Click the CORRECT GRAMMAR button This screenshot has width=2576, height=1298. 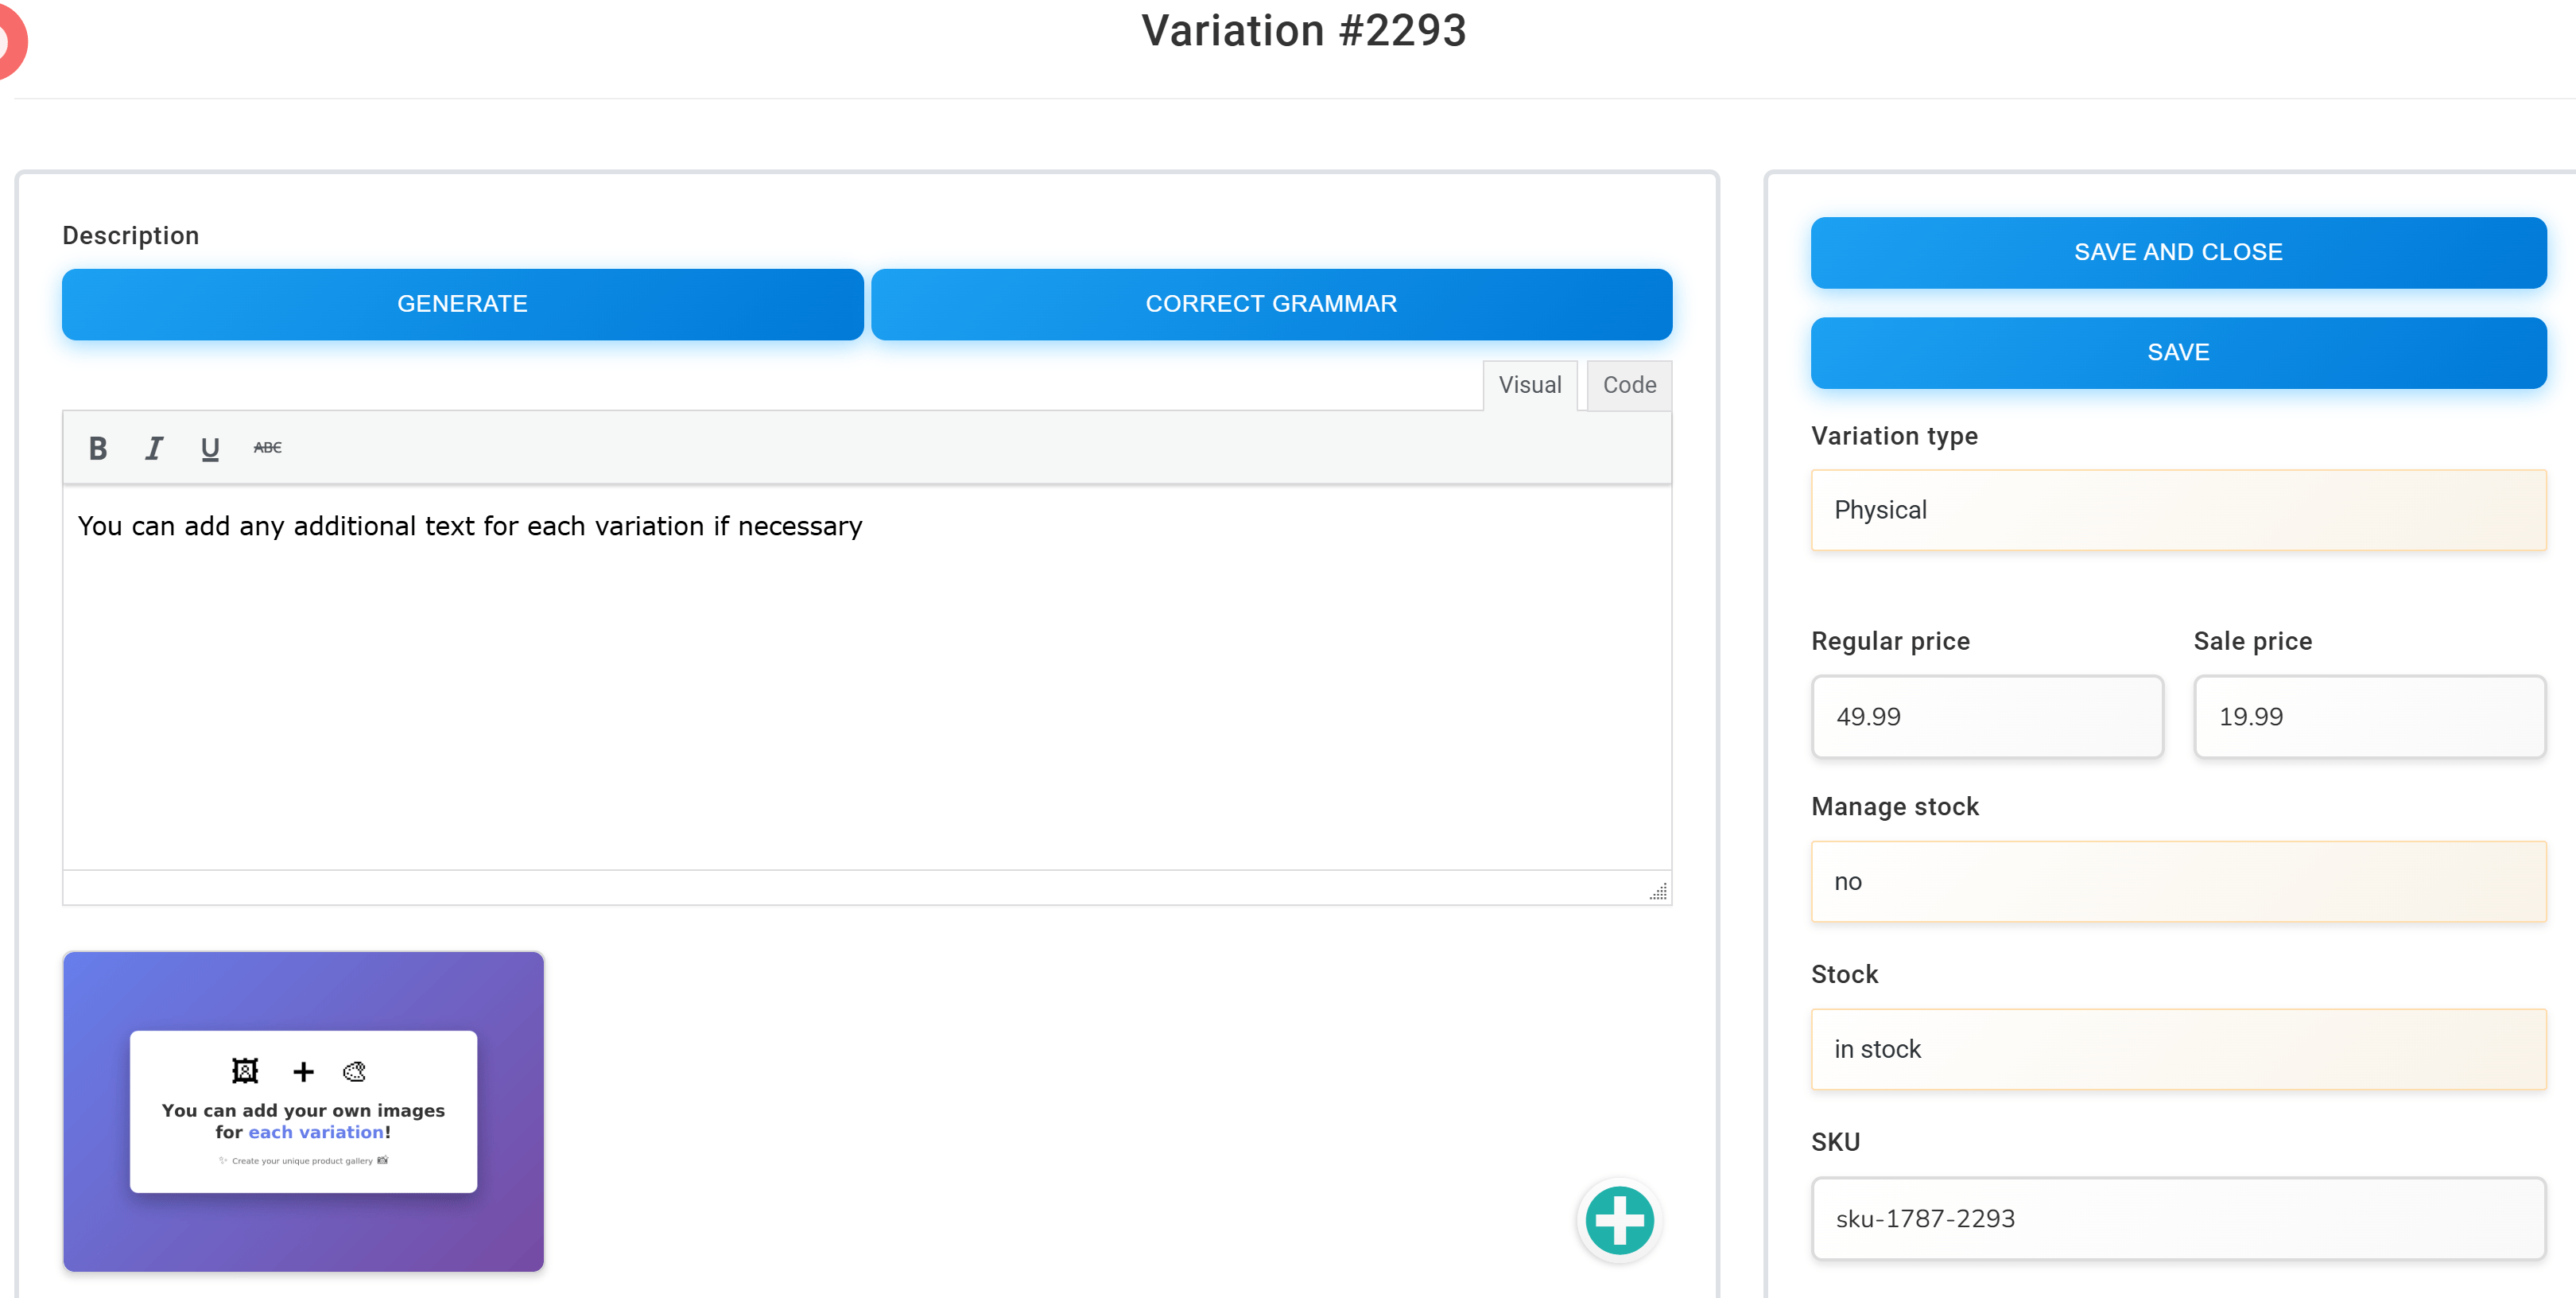(x=1270, y=304)
